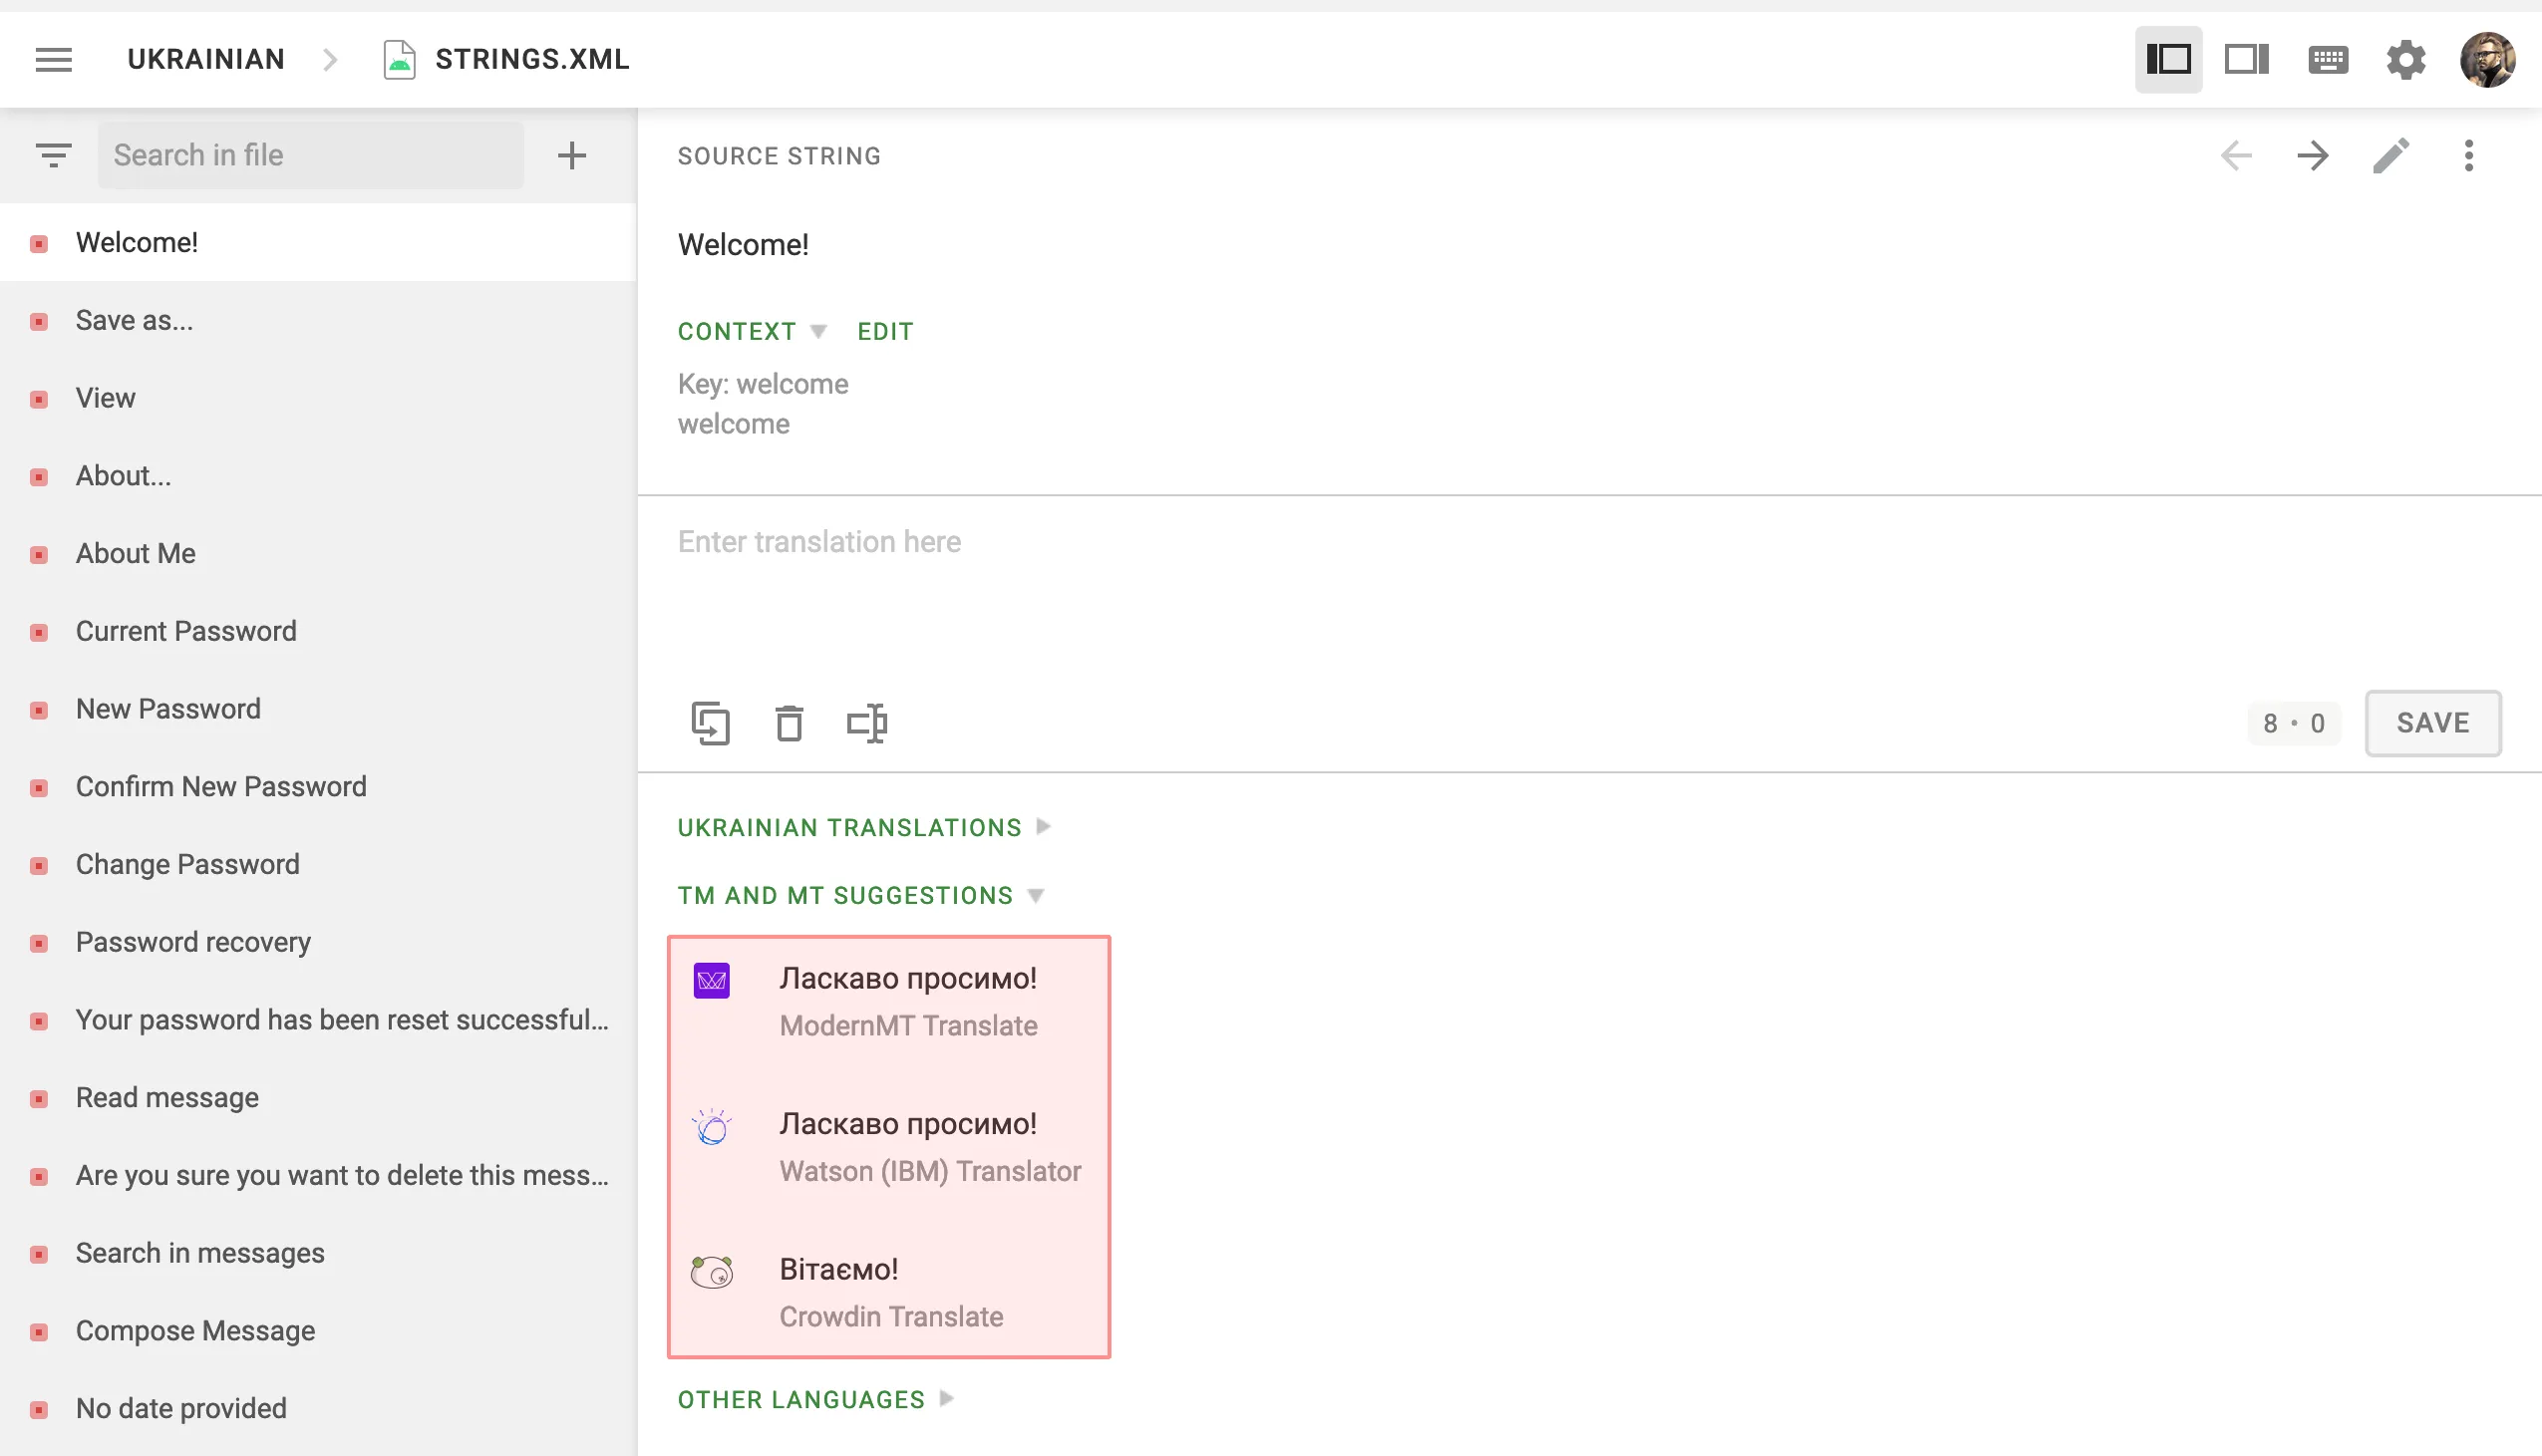Screen dimensions: 2542x1456
Task: Delete the current translation
Action: [x=789, y=723]
